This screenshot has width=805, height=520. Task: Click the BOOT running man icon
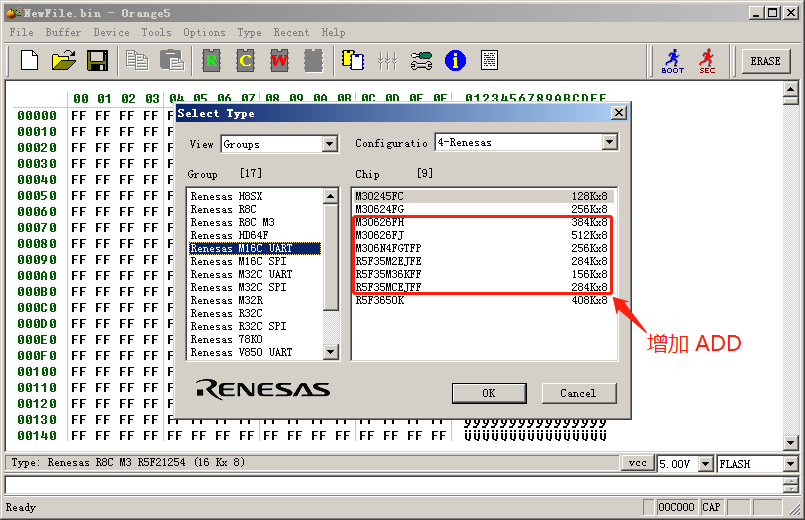click(x=673, y=61)
